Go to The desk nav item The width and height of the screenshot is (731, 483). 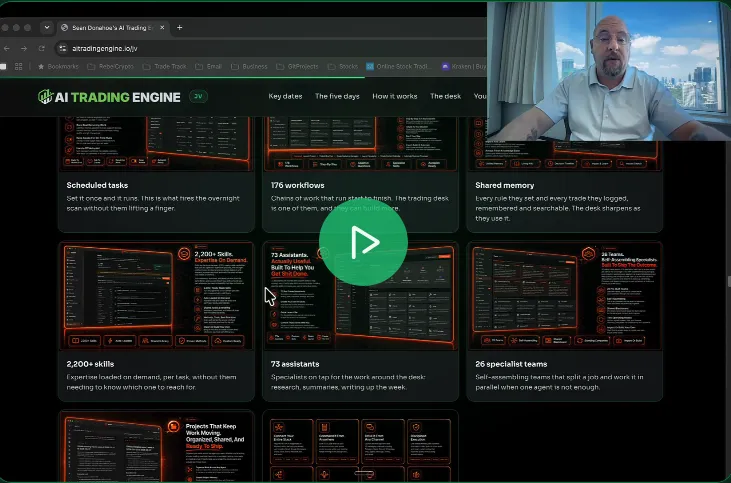tap(445, 96)
